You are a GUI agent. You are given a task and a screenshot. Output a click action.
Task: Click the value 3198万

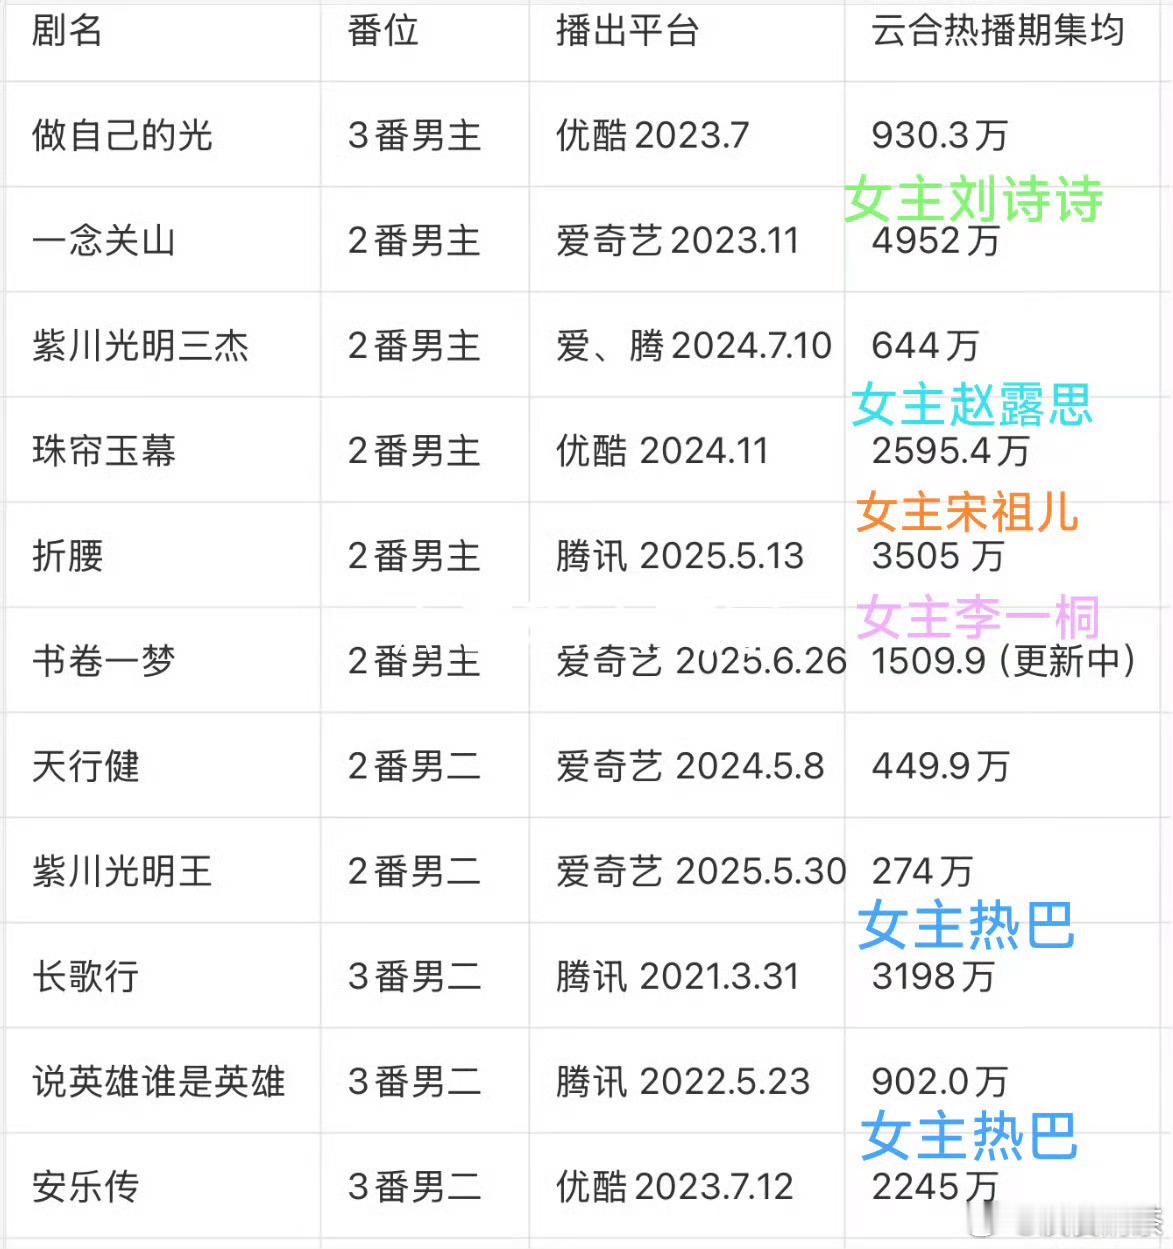tap(933, 977)
